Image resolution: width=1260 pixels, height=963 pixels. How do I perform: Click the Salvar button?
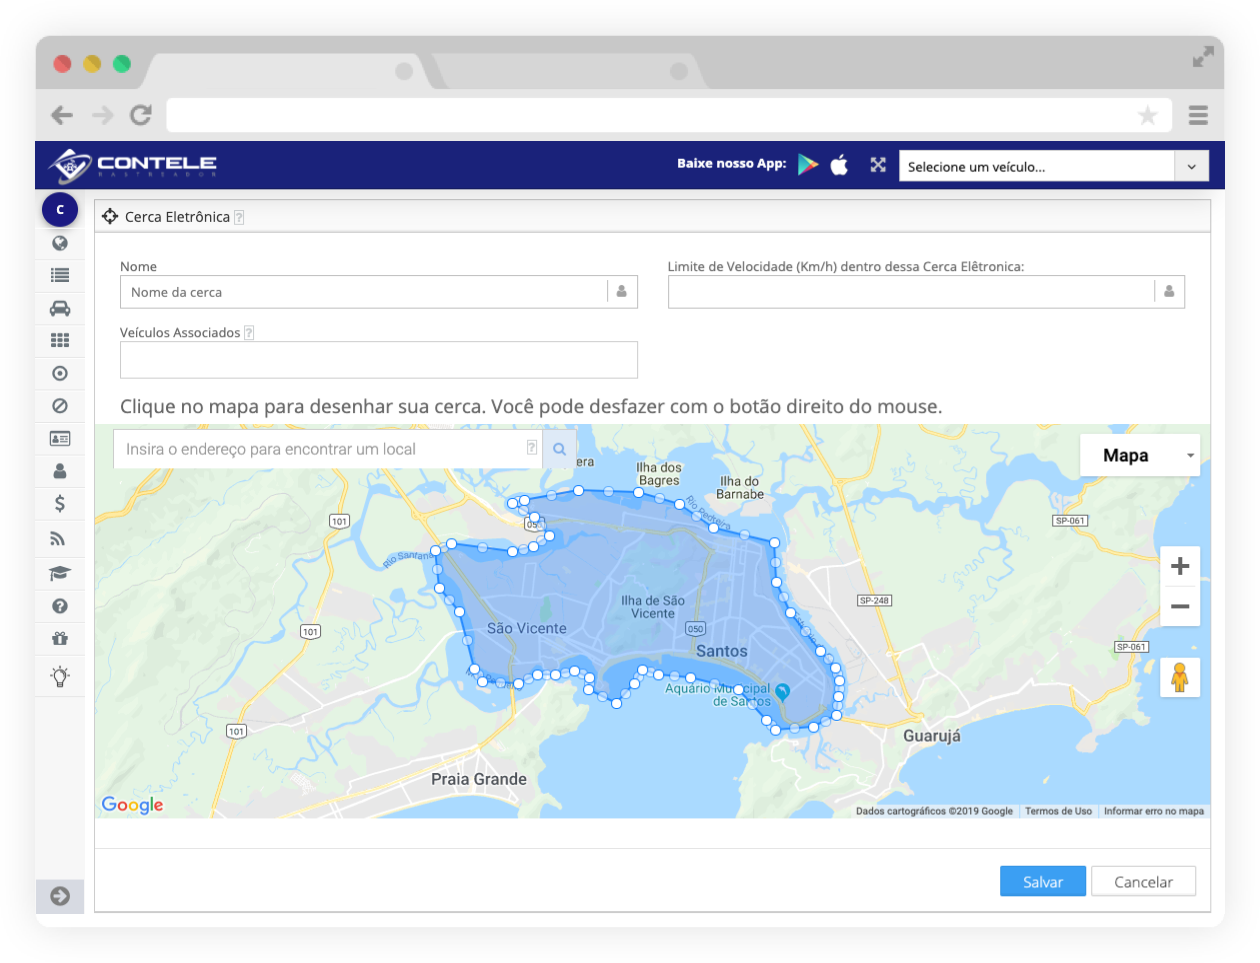pyautogui.click(x=1042, y=882)
